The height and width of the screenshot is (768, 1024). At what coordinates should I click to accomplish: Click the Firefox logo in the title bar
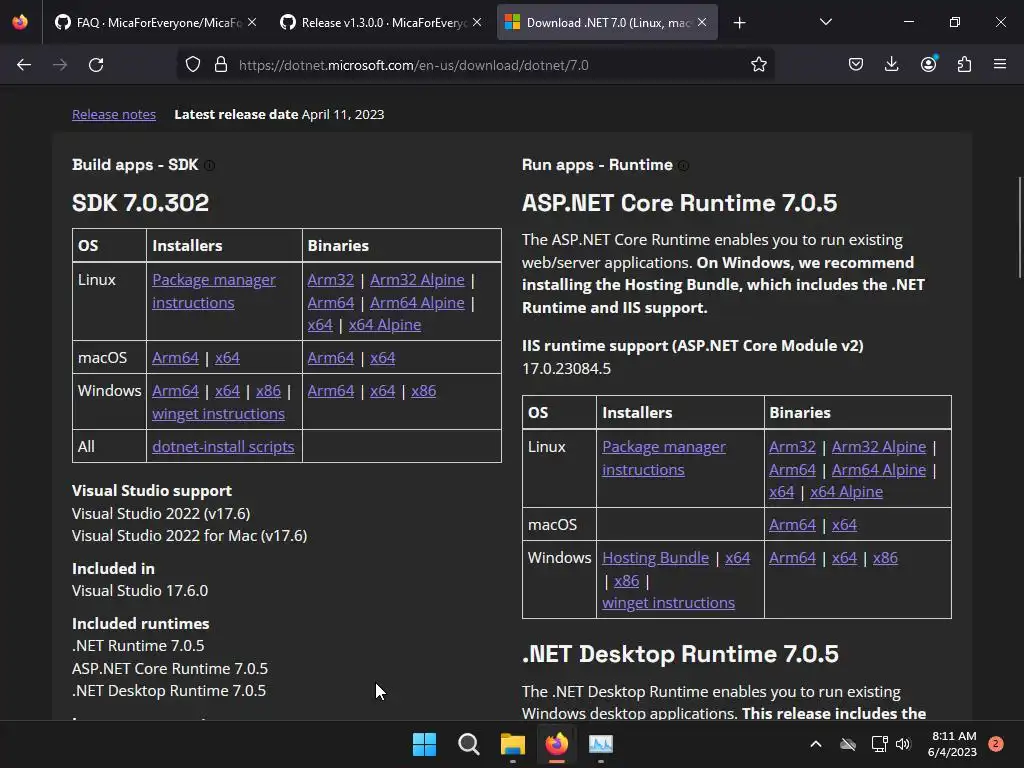point(20,22)
